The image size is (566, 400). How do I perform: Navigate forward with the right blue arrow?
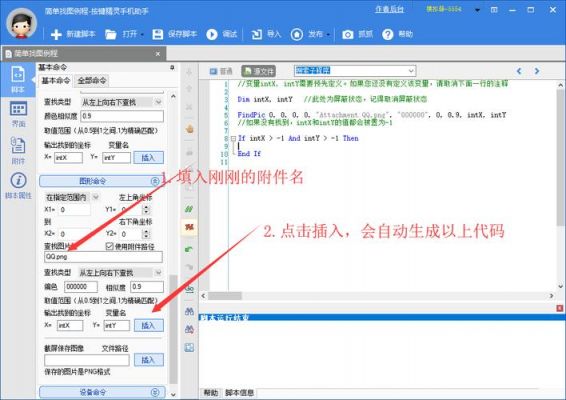coord(537,71)
